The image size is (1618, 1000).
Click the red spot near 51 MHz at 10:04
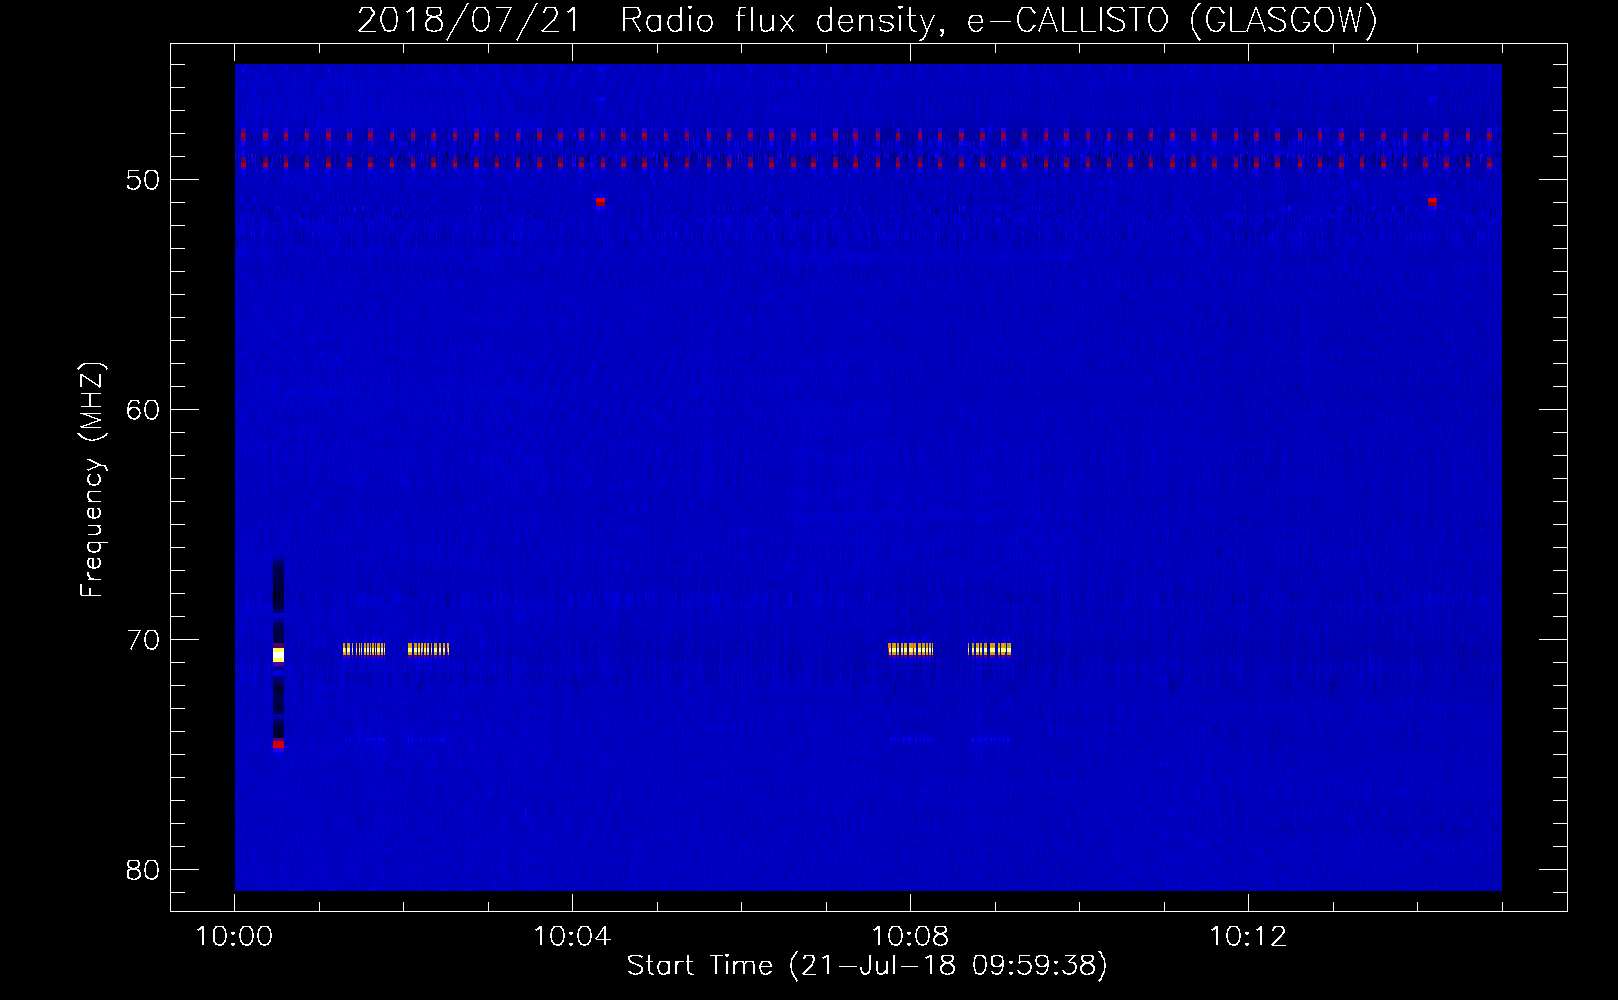[600, 201]
